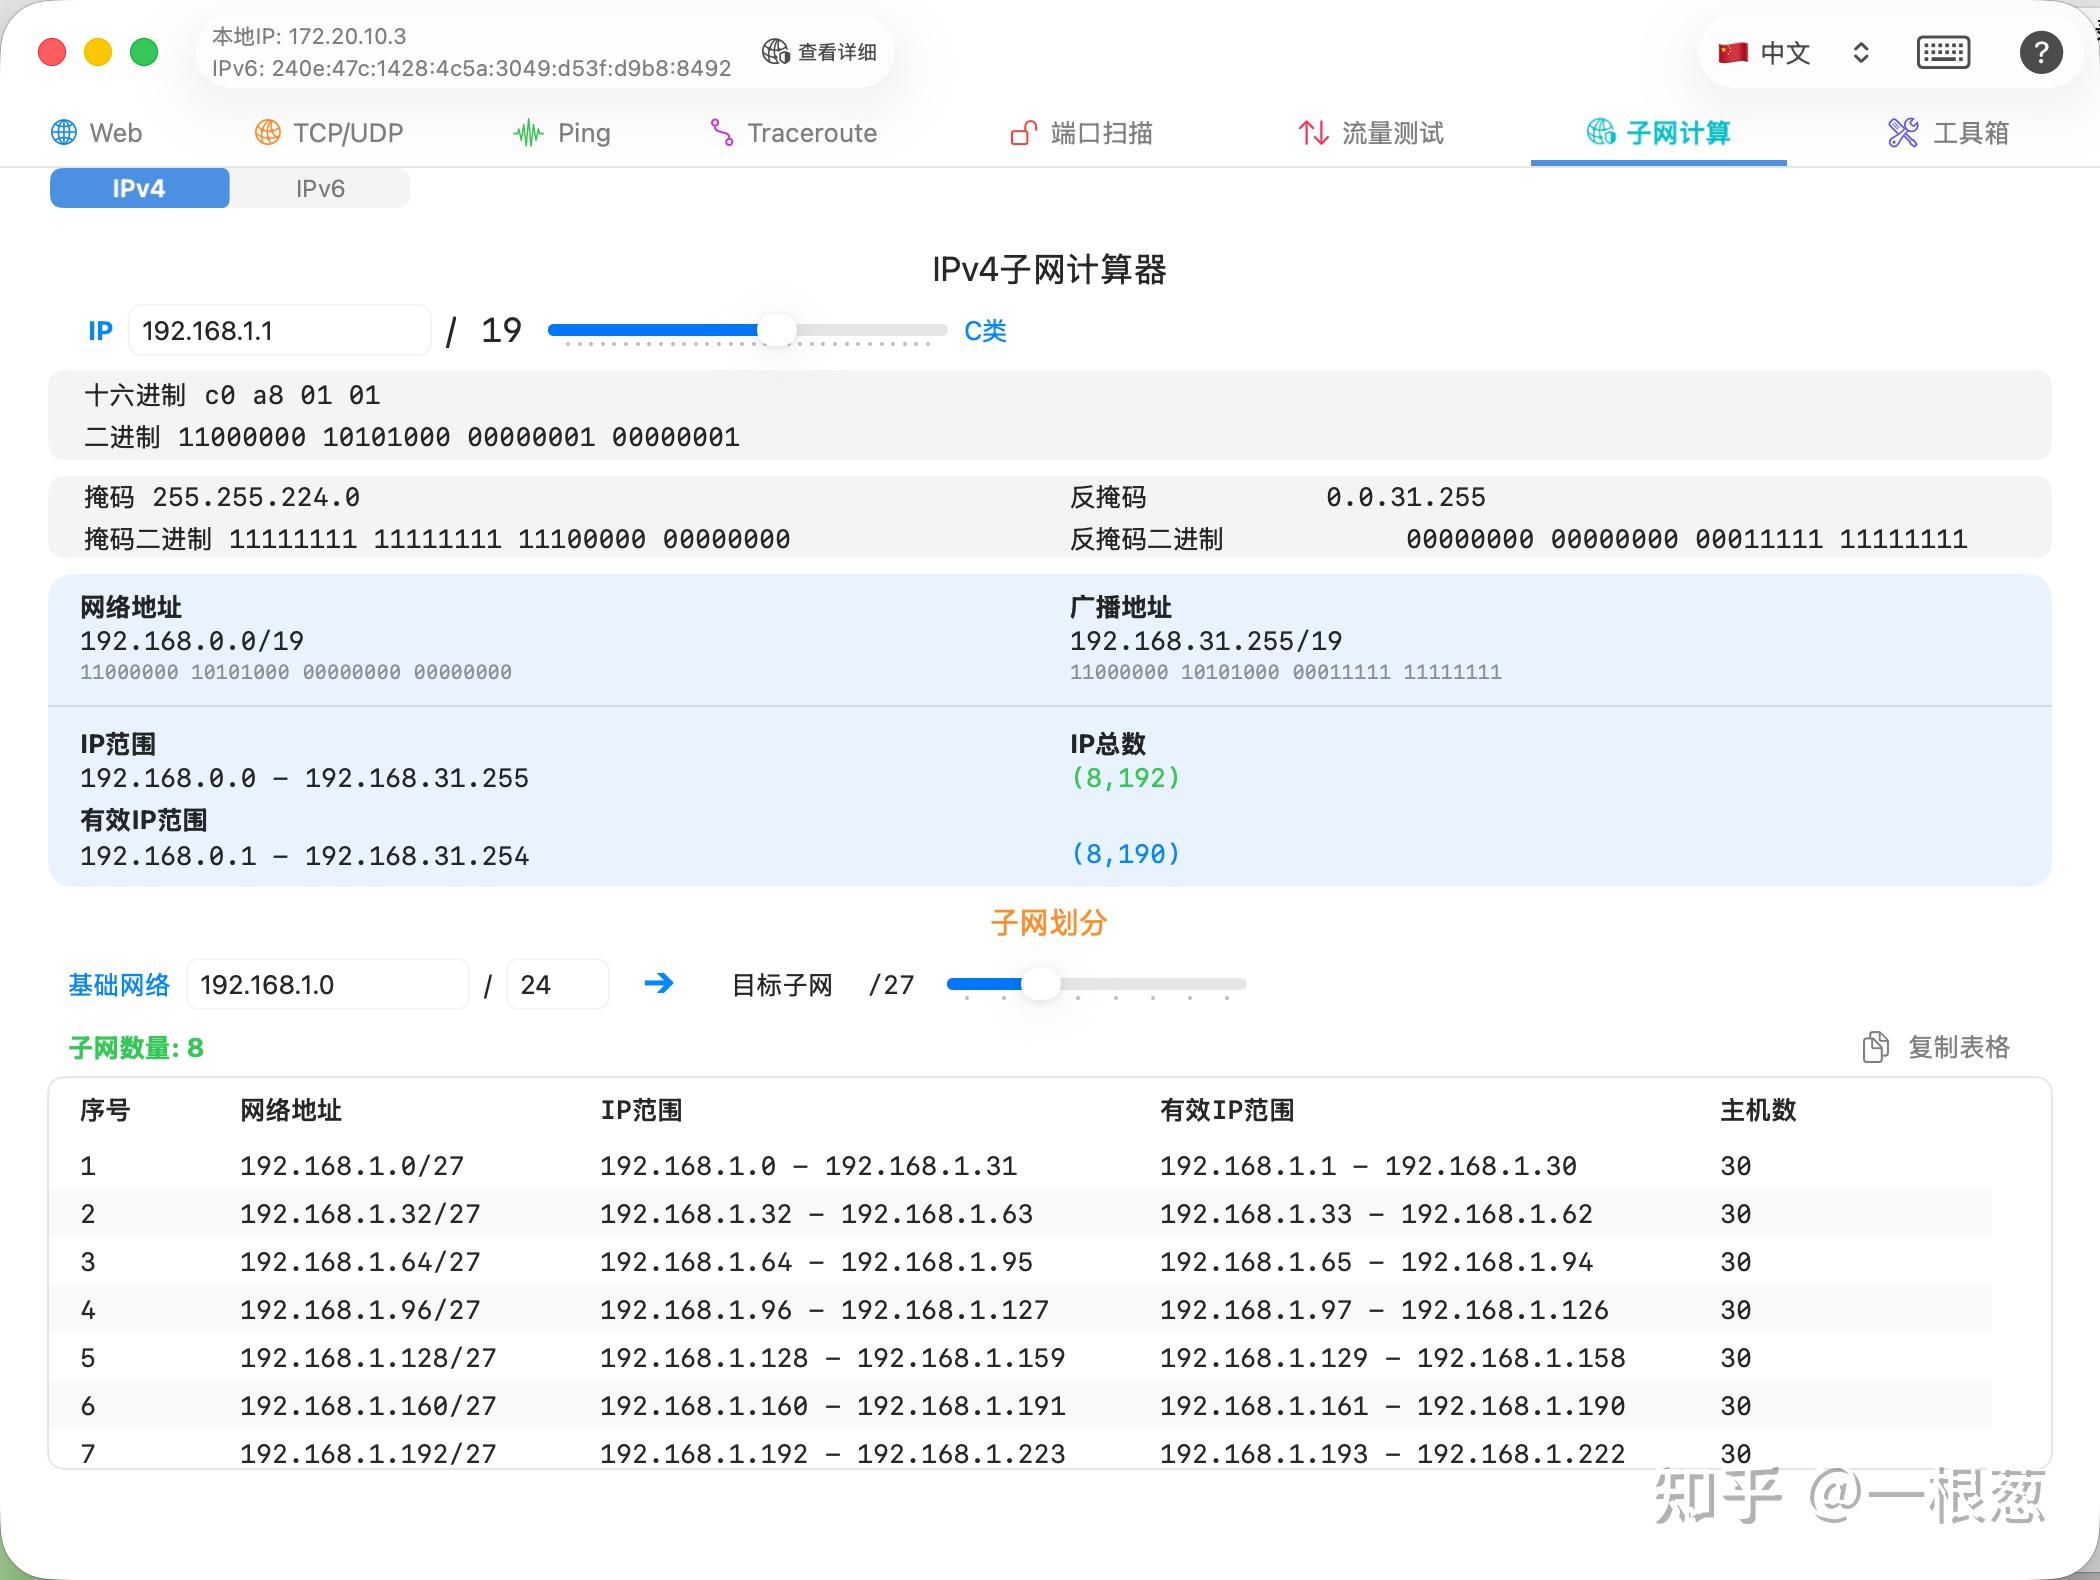The height and width of the screenshot is (1580, 2100).
Task: Click the IP范围 column header
Action: click(641, 1110)
